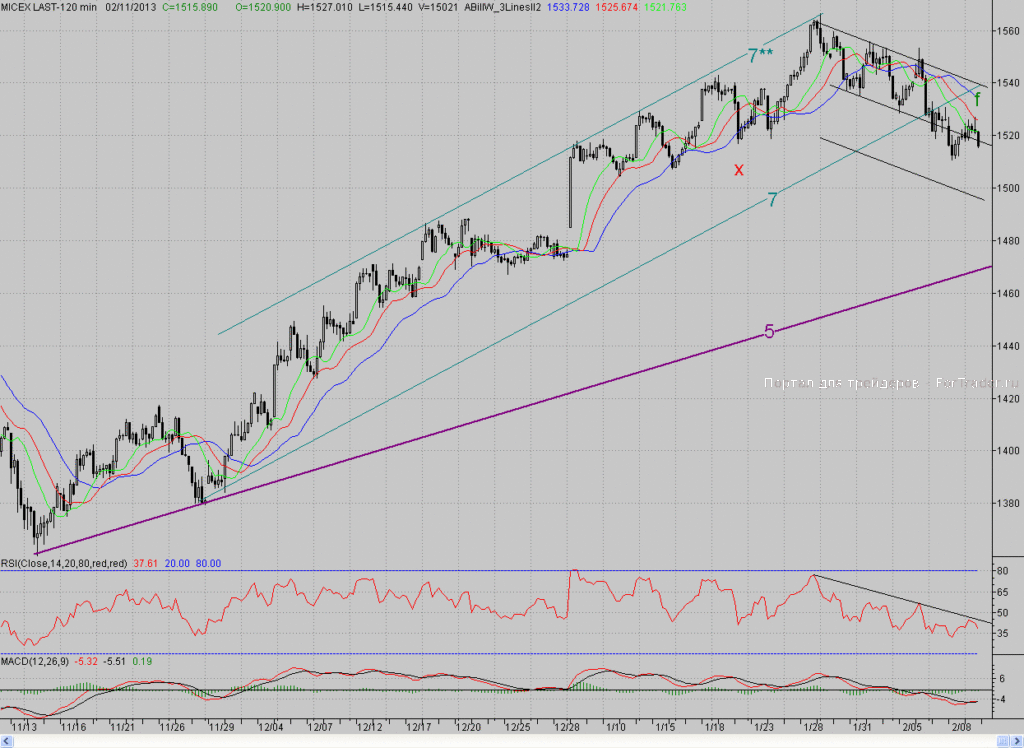Image resolution: width=1024 pixels, height=748 pixels.
Task: Click the 12/28 date on time axis
Action: (x=566, y=726)
